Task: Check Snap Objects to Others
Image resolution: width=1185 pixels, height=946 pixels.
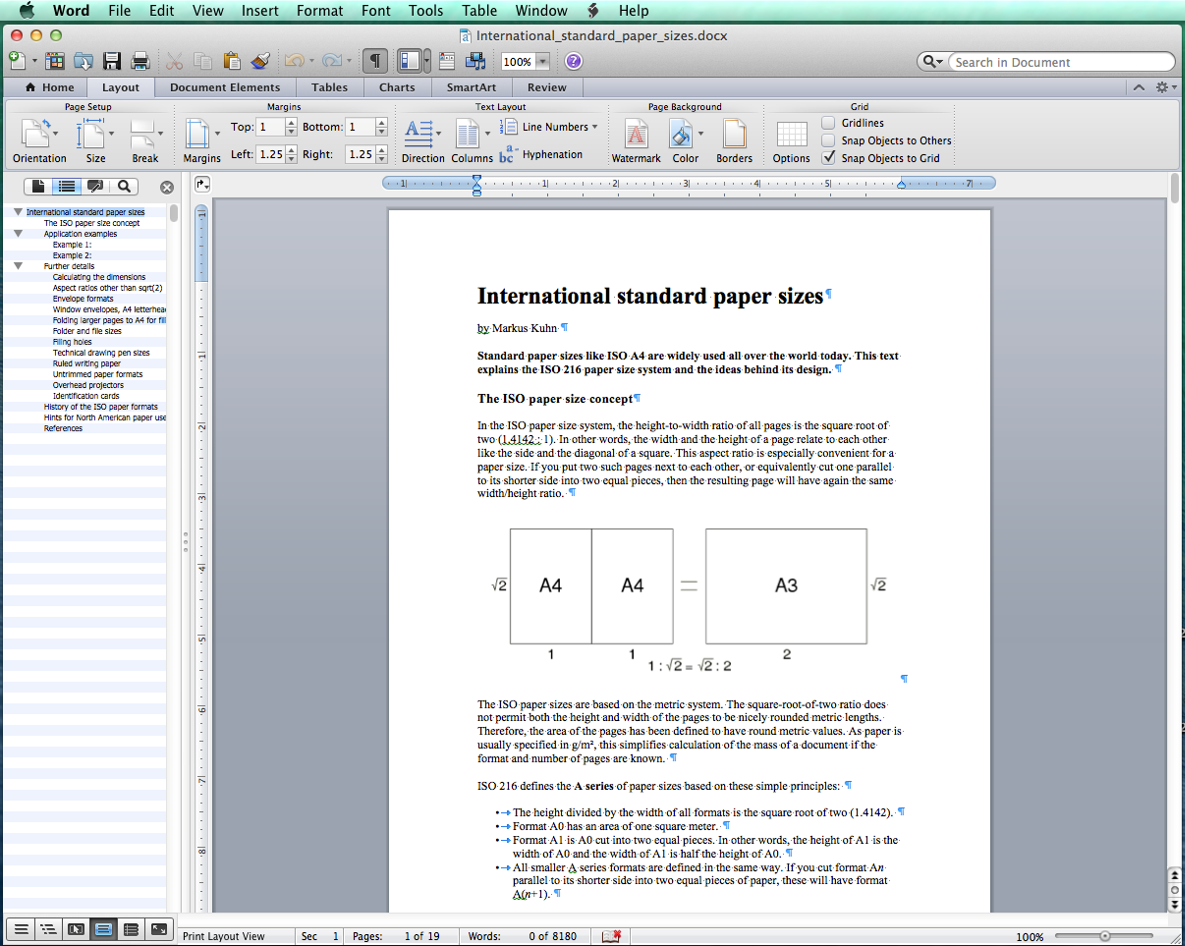Action: 828,140
